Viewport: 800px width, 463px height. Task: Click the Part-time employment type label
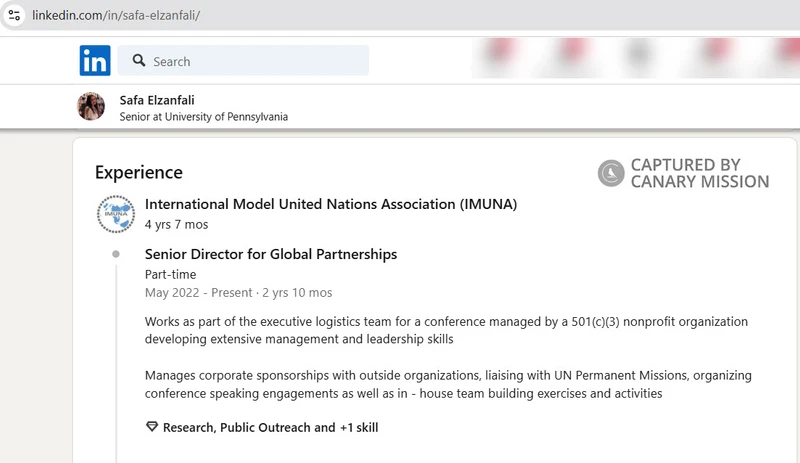(170, 274)
